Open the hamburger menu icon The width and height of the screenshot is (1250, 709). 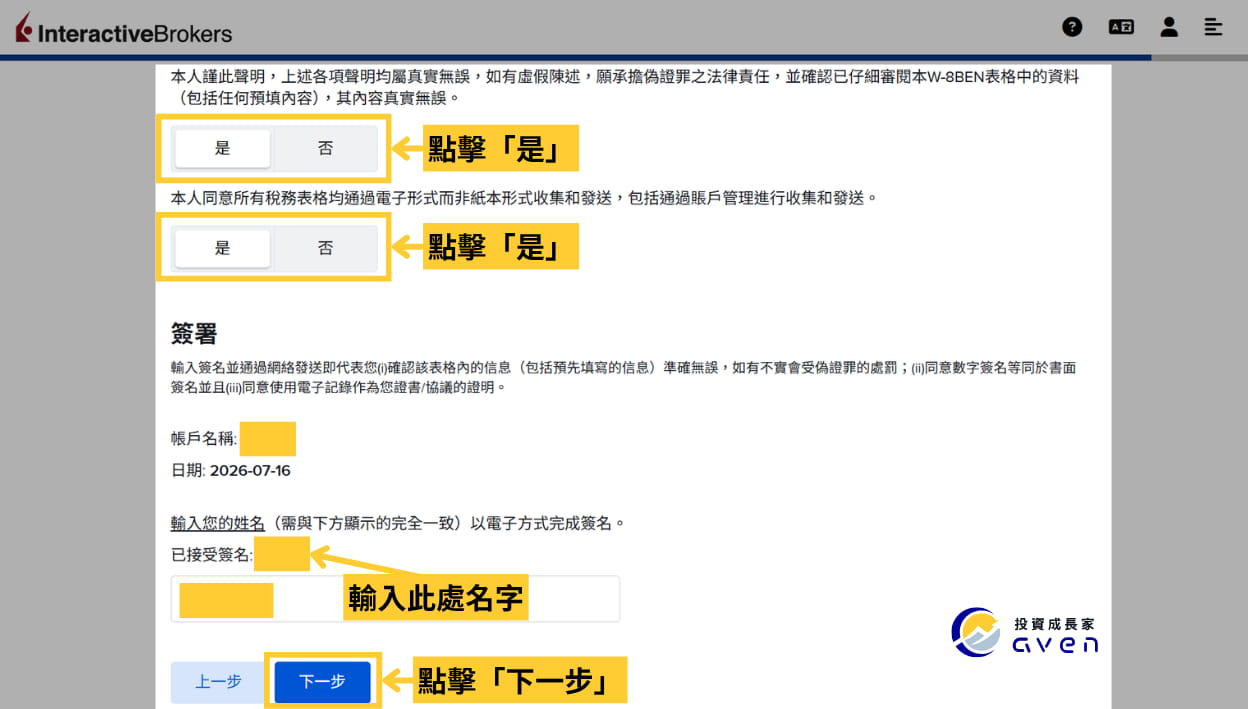(x=1213, y=27)
